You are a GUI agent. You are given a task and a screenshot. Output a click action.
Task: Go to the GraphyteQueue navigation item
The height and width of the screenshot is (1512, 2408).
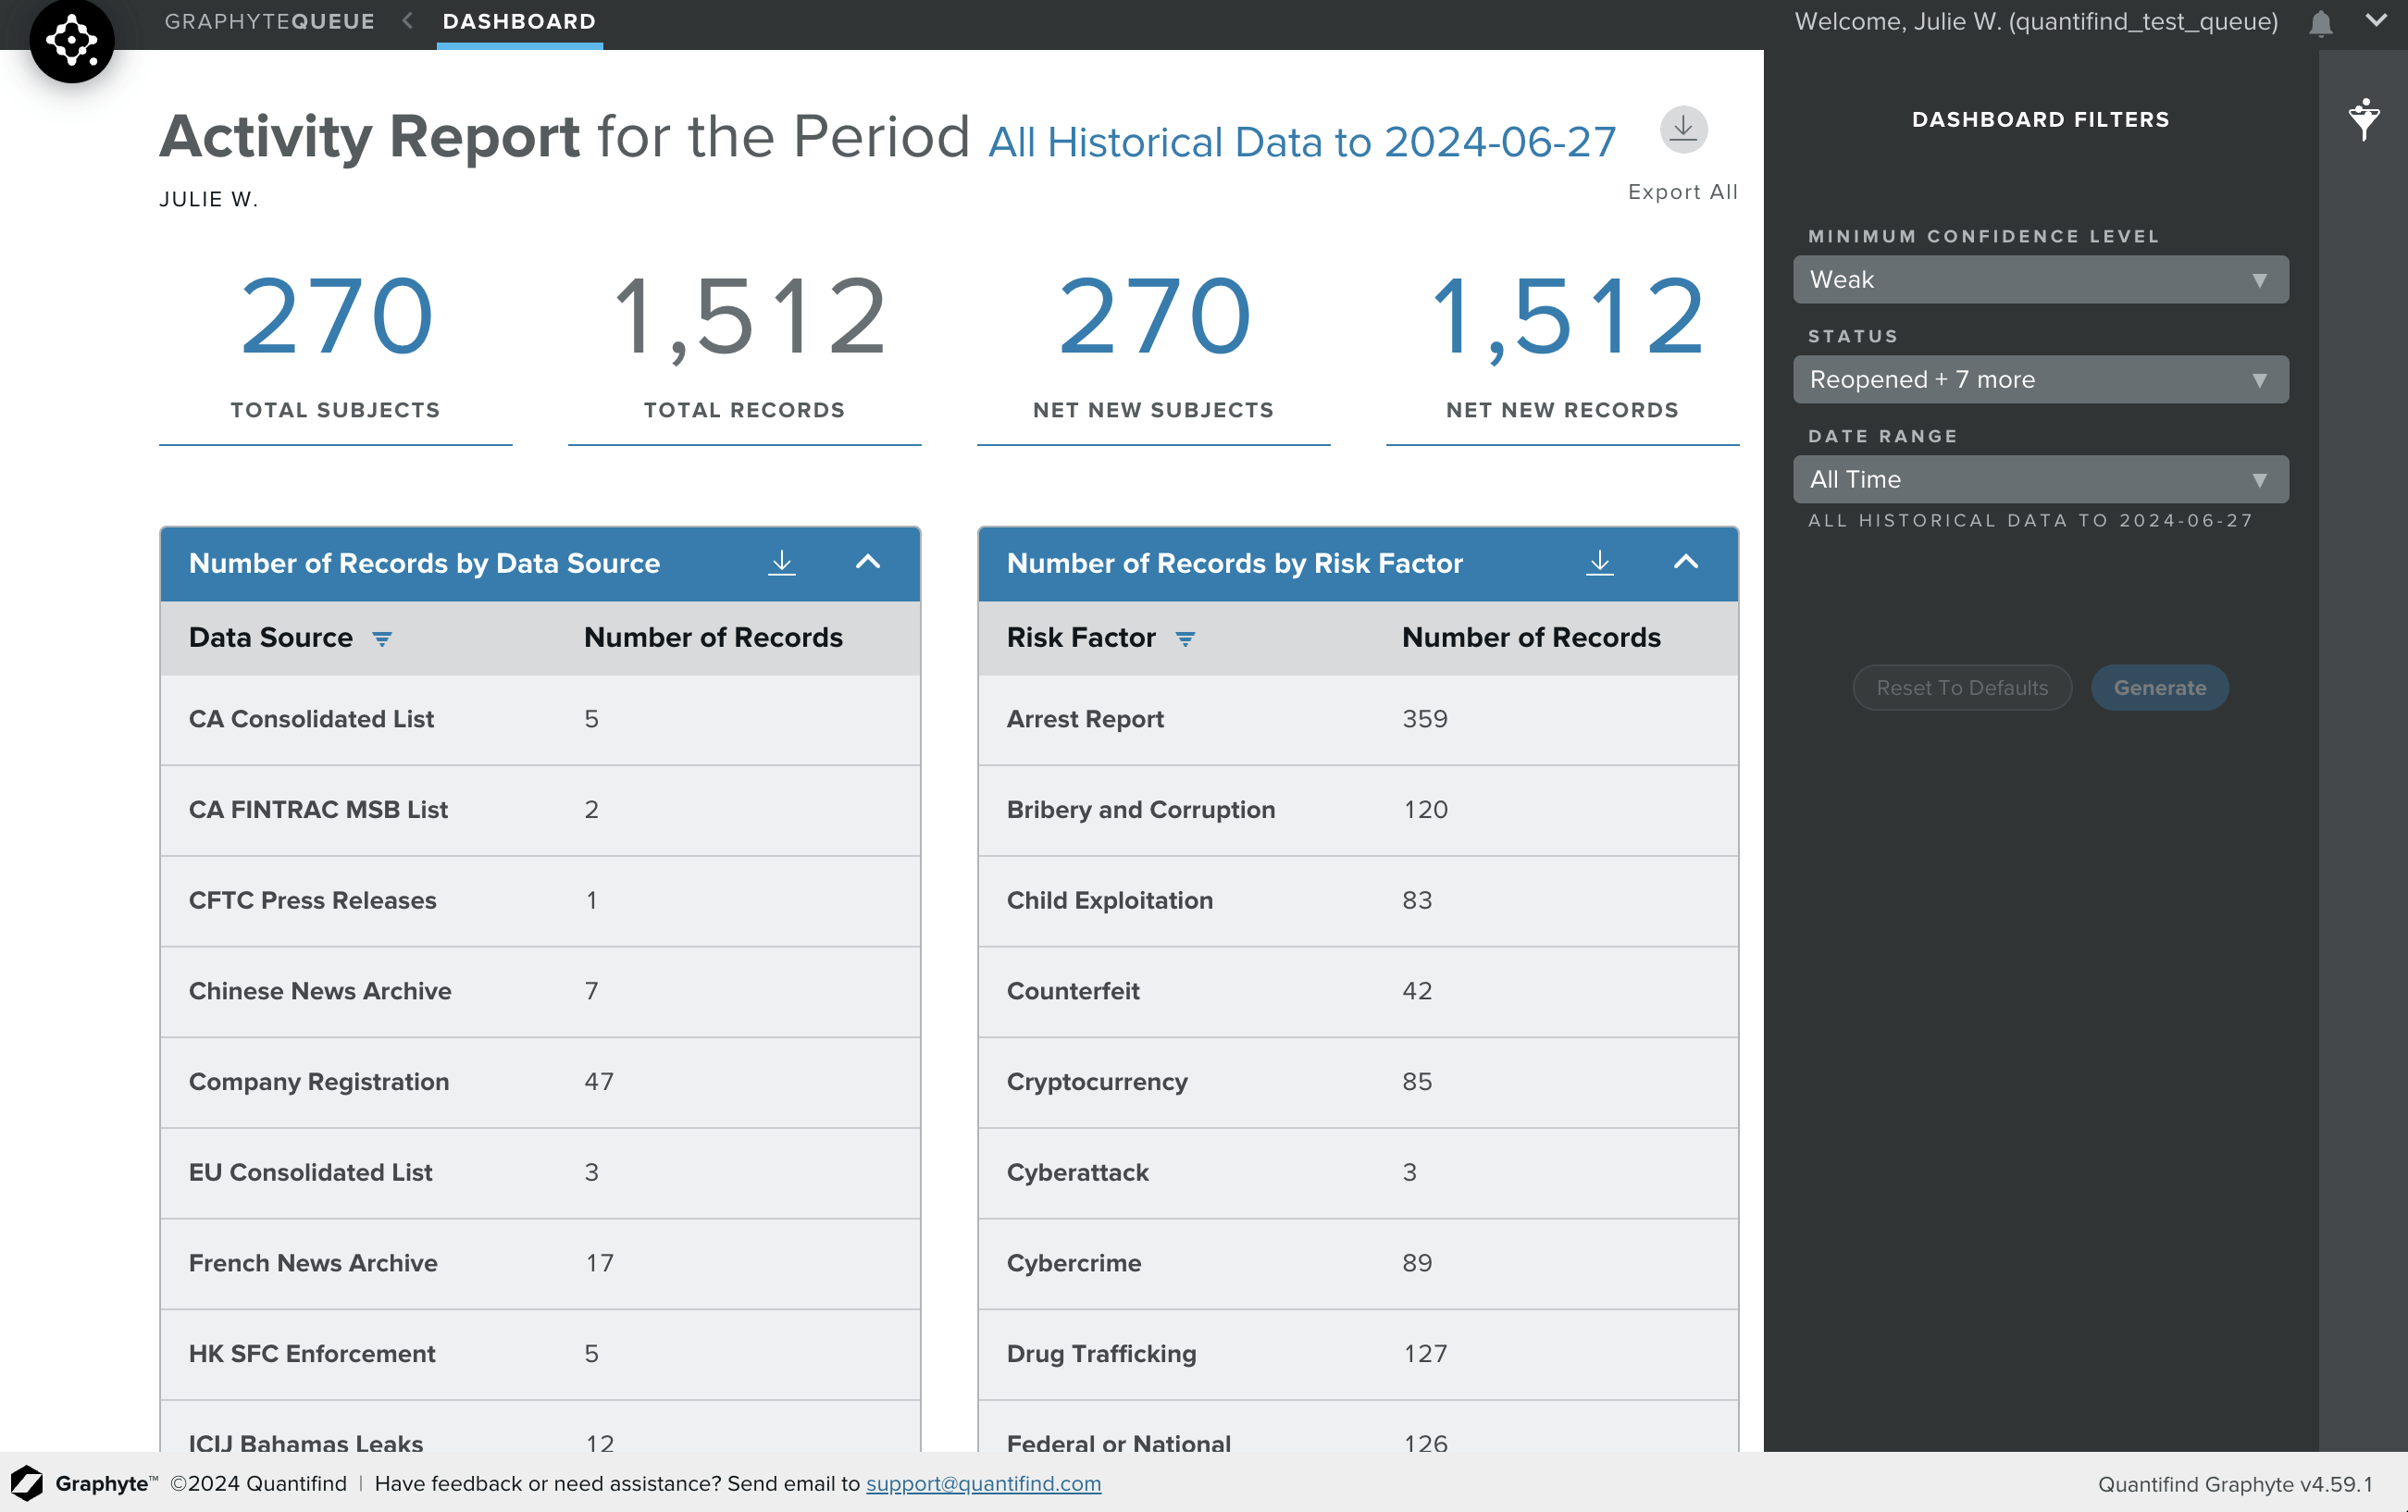pyautogui.click(x=270, y=22)
